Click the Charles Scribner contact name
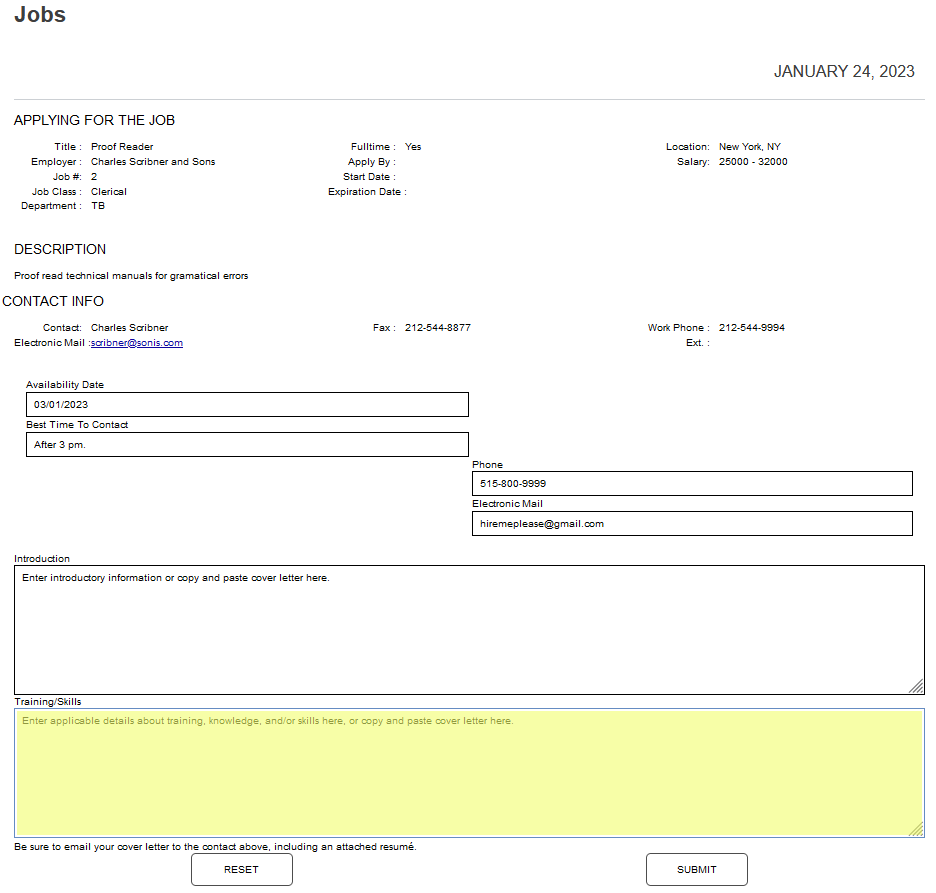 click(x=129, y=327)
